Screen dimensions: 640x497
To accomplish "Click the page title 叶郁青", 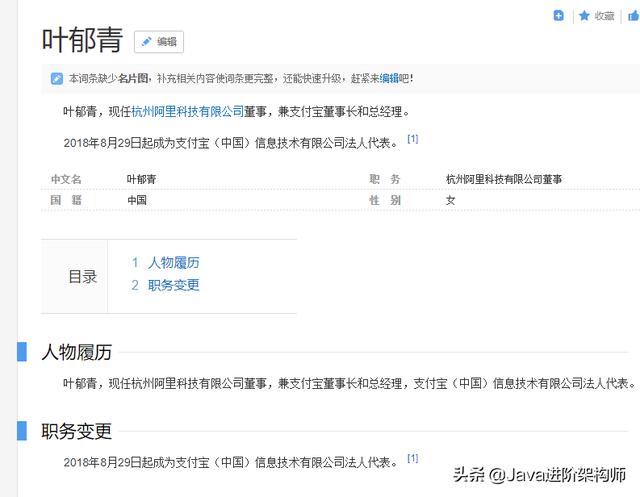I will (x=82, y=40).
